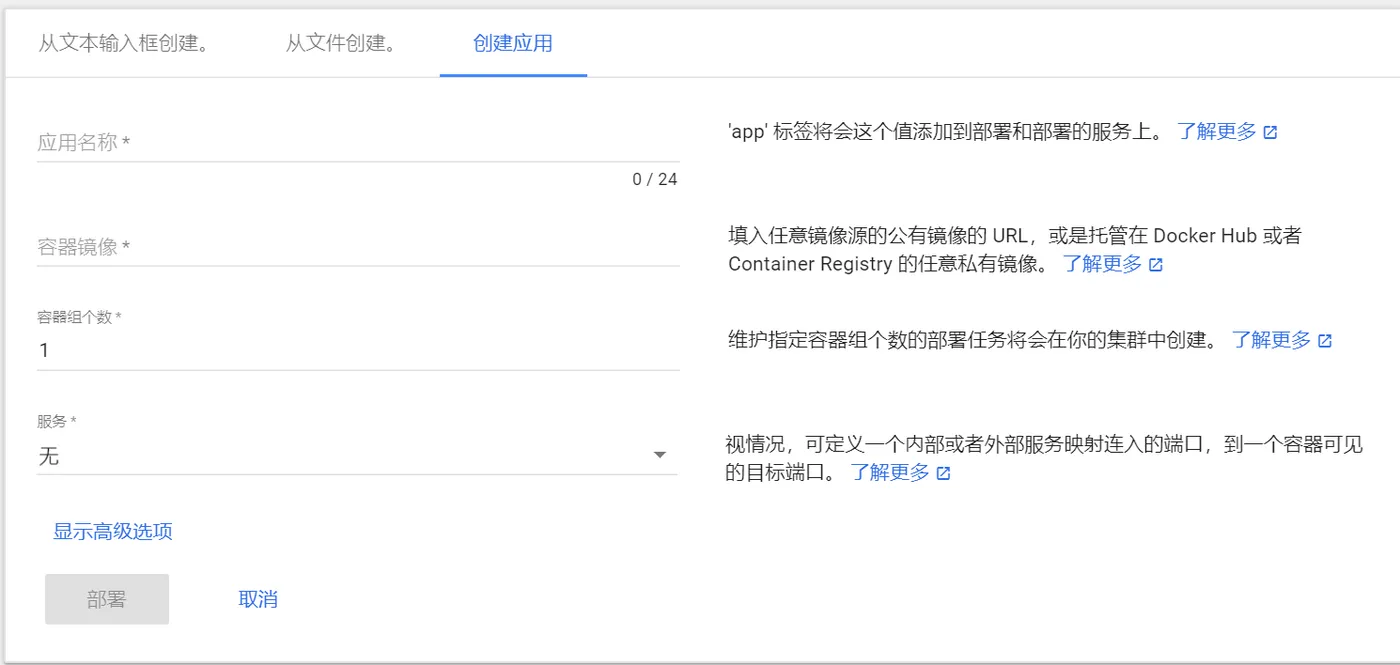The height and width of the screenshot is (665, 1400).
Task: Click the 取消 button
Action: [x=258, y=599]
